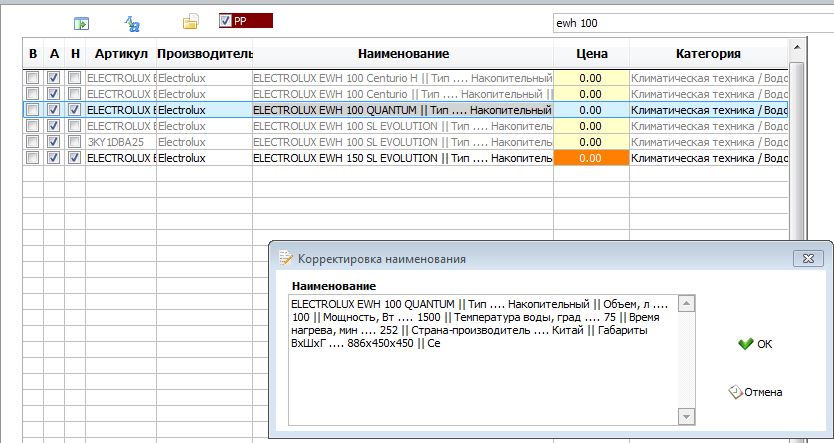Close the Корректировка наименования dialog
Screen dimensions: 834x443
[x=808, y=258]
